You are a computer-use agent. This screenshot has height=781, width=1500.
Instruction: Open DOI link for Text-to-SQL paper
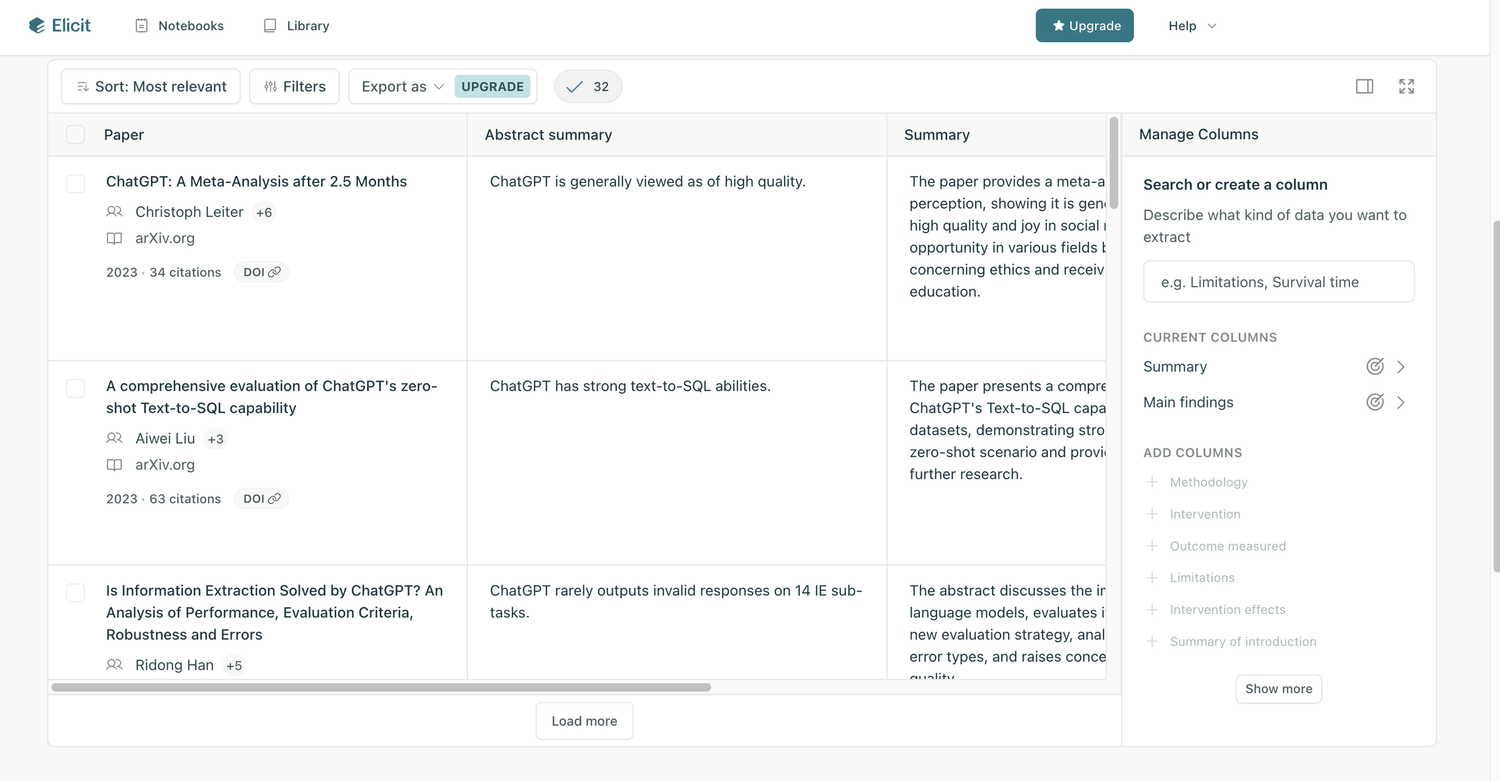(x=262, y=498)
